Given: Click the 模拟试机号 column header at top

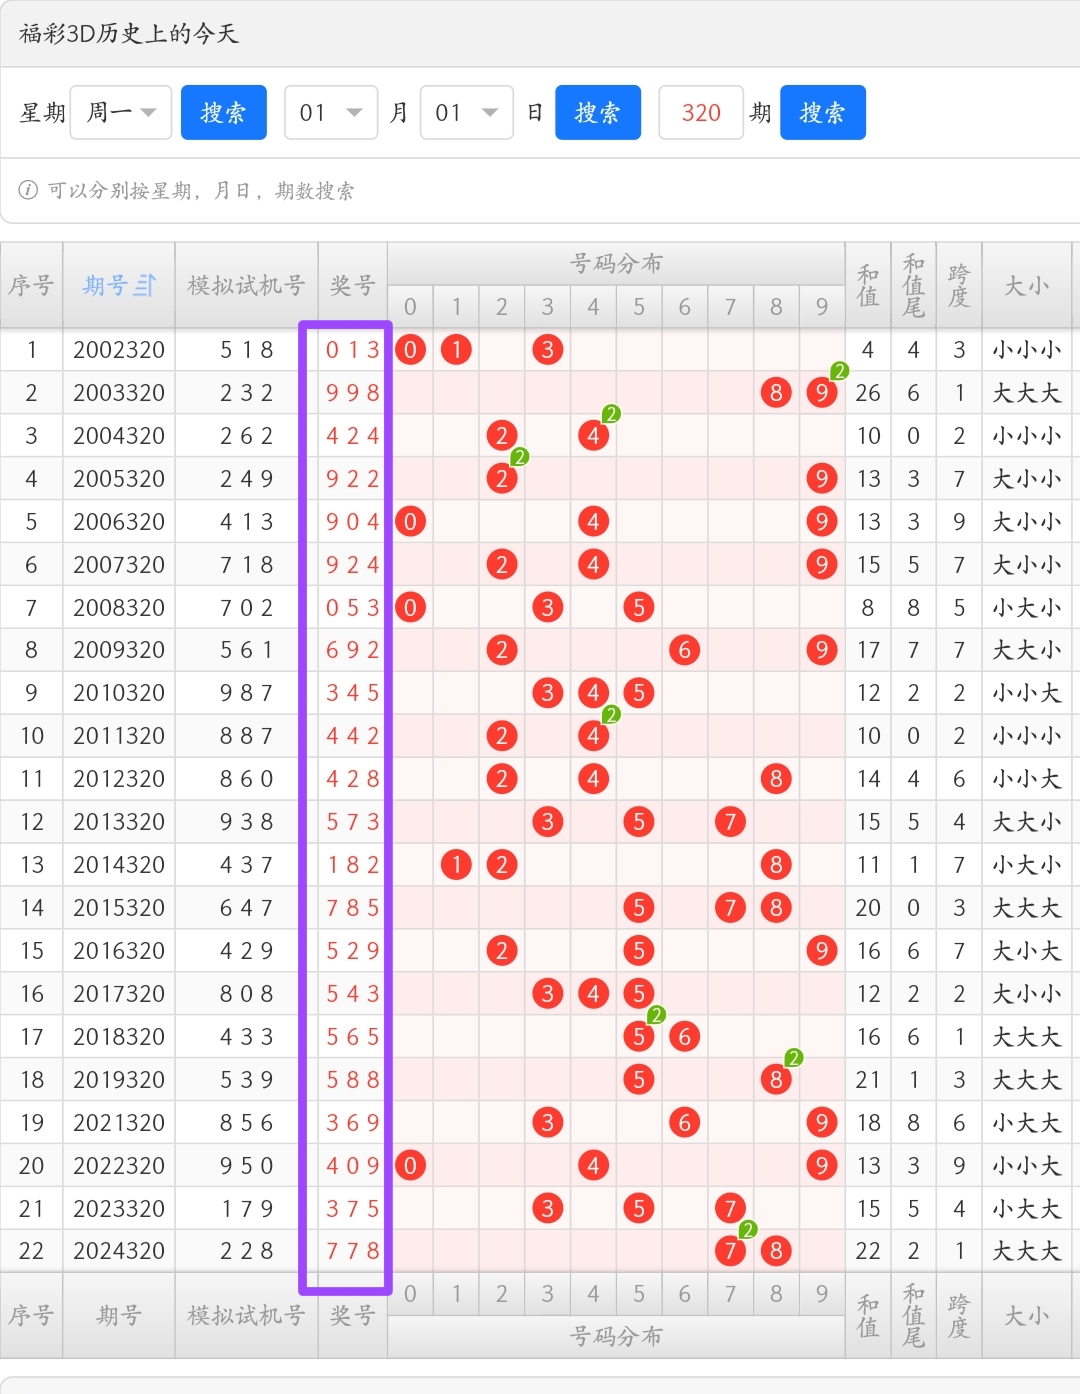Looking at the screenshot, I should (246, 286).
